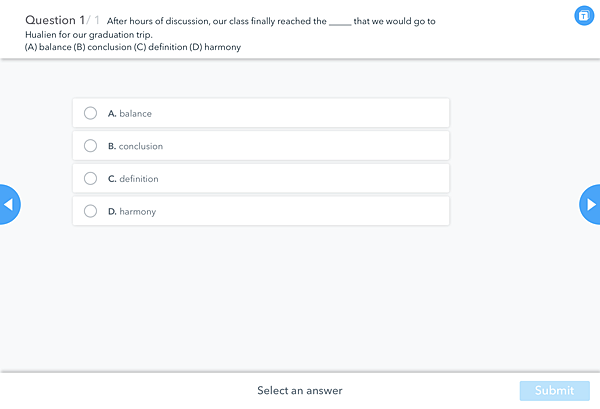Click the Submit button
Viewport: 600px width, 409px height.
[x=554, y=391]
